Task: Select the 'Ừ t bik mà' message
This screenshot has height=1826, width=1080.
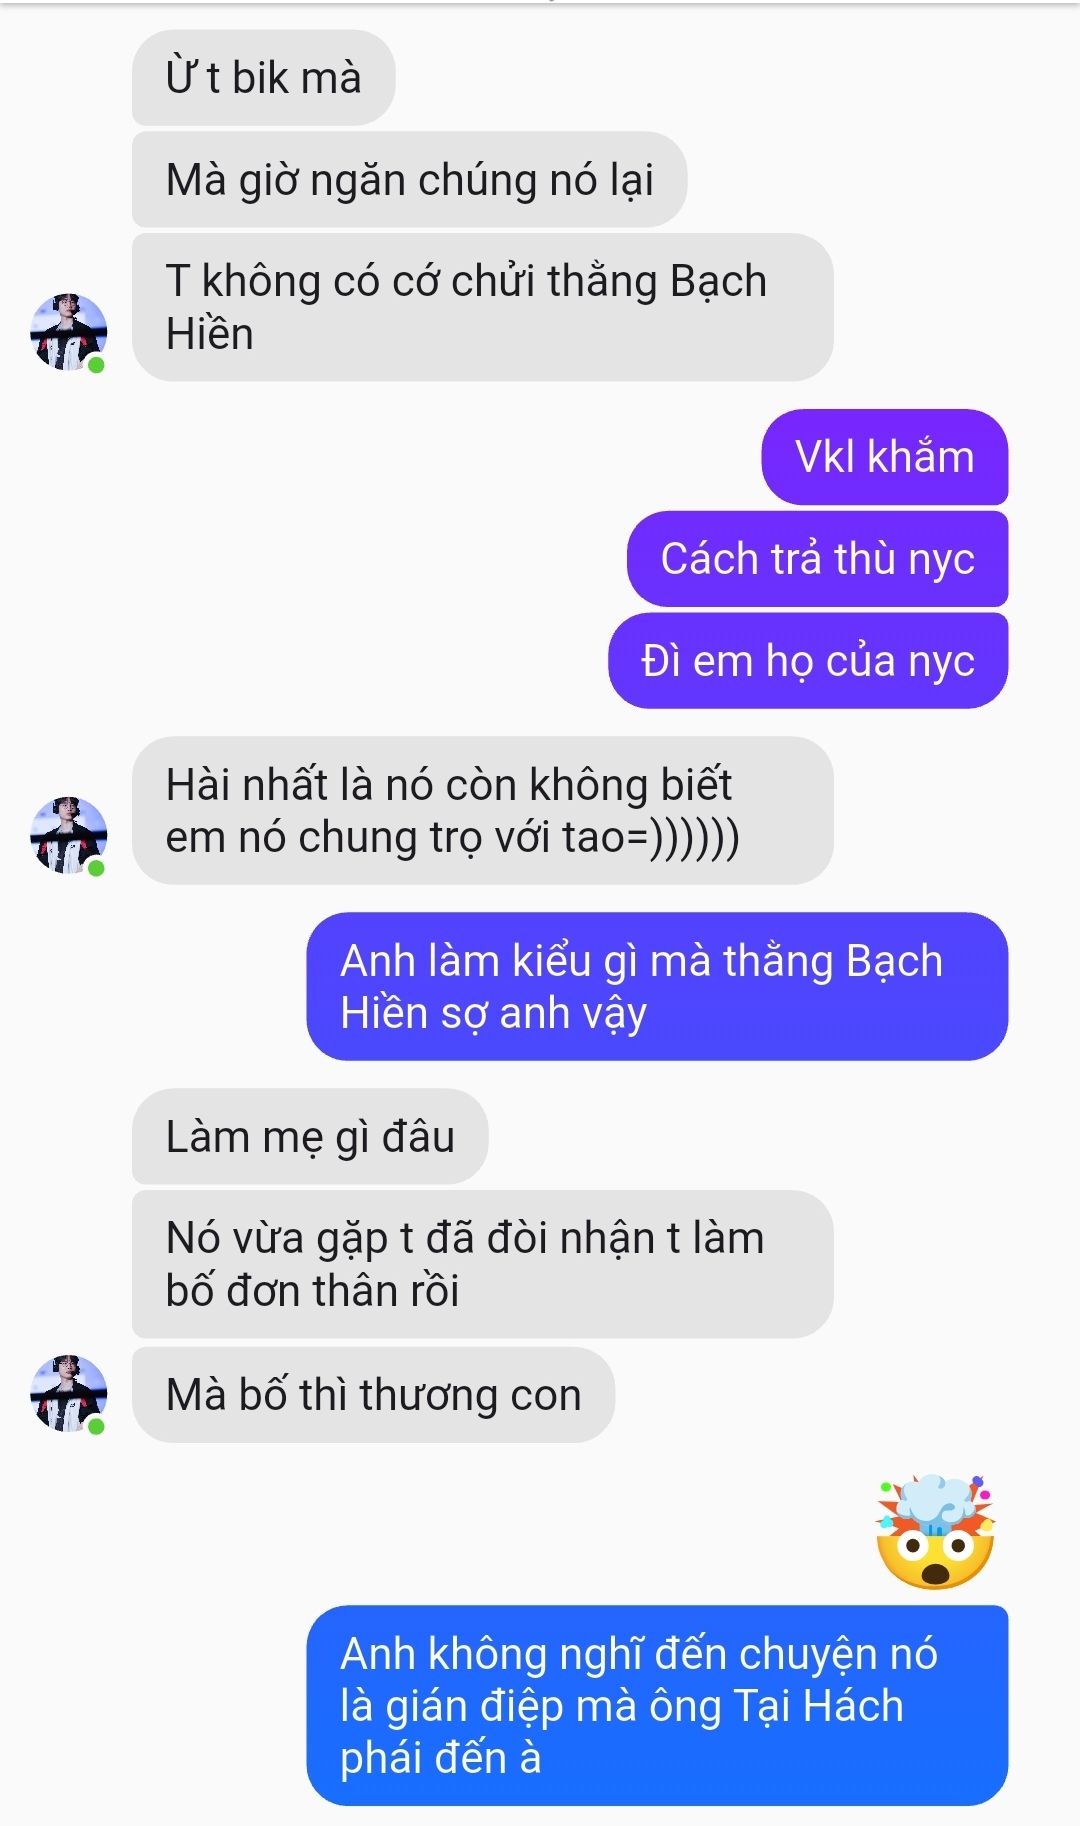Action: point(263,78)
